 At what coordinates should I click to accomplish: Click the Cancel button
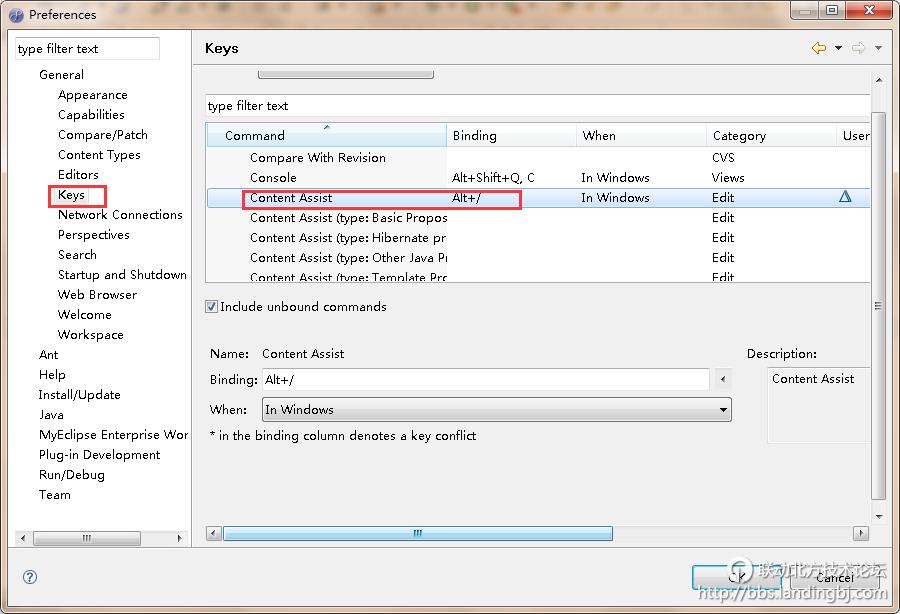[x=834, y=577]
